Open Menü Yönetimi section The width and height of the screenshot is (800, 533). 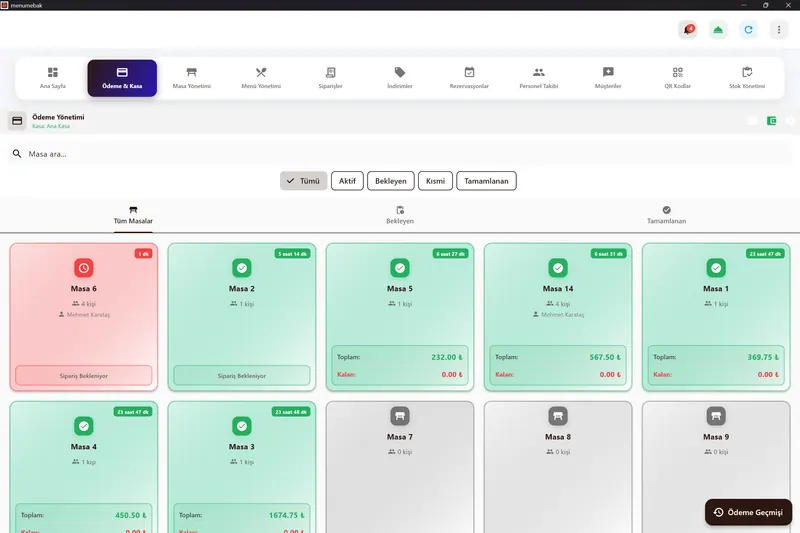coord(261,78)
